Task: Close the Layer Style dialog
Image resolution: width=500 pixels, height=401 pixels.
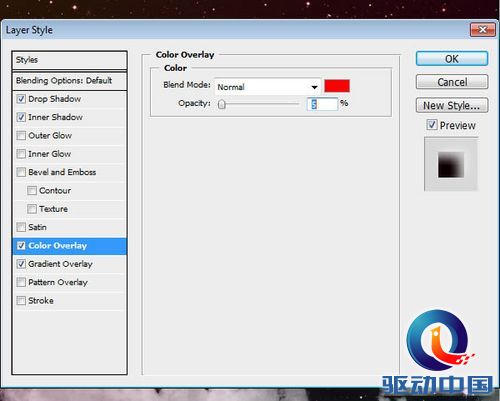Action: click(x=482, y=30)
